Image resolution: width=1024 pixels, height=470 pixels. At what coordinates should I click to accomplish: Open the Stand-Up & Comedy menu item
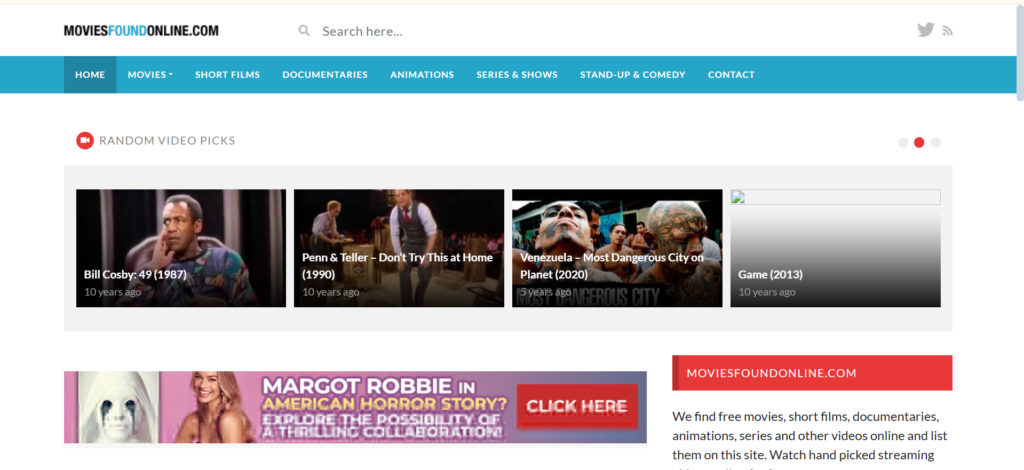(x=633, y=74)
